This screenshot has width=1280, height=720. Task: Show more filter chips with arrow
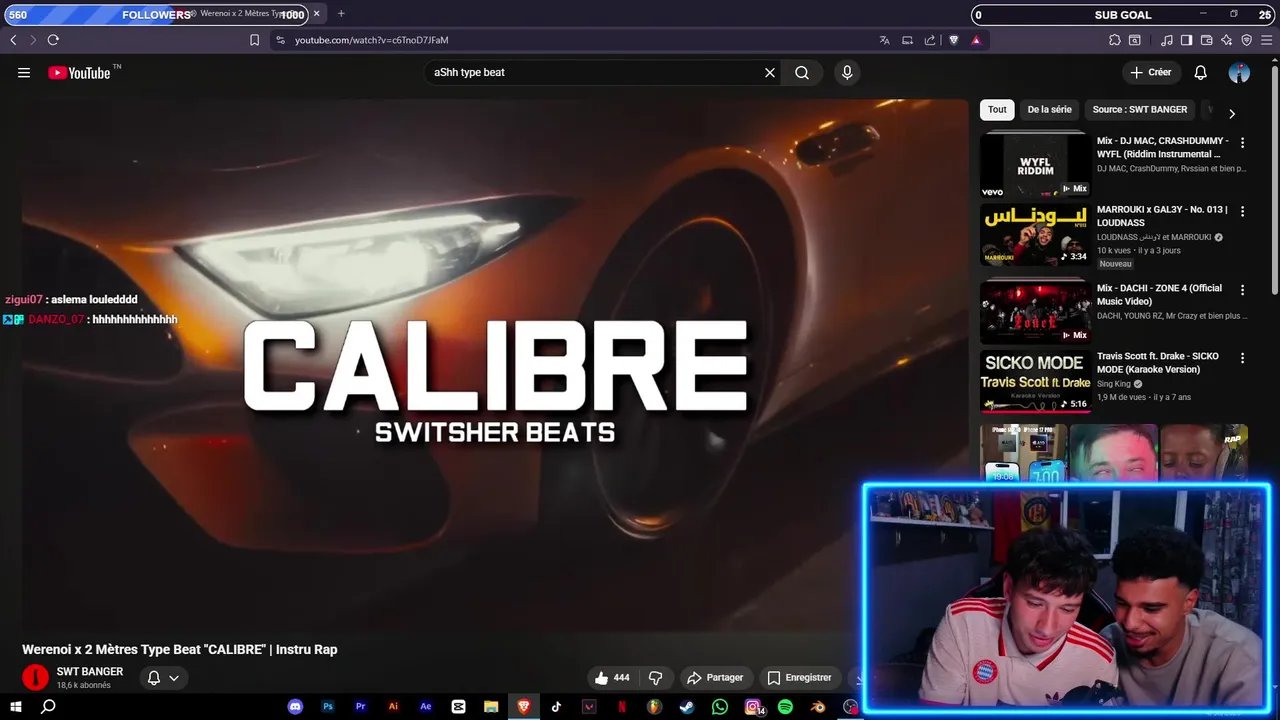[x=1231, y=114]
